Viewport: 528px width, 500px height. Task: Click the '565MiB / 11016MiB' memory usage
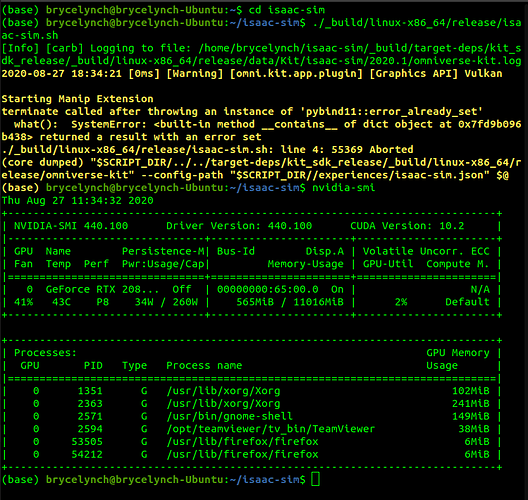click(290, 302)
